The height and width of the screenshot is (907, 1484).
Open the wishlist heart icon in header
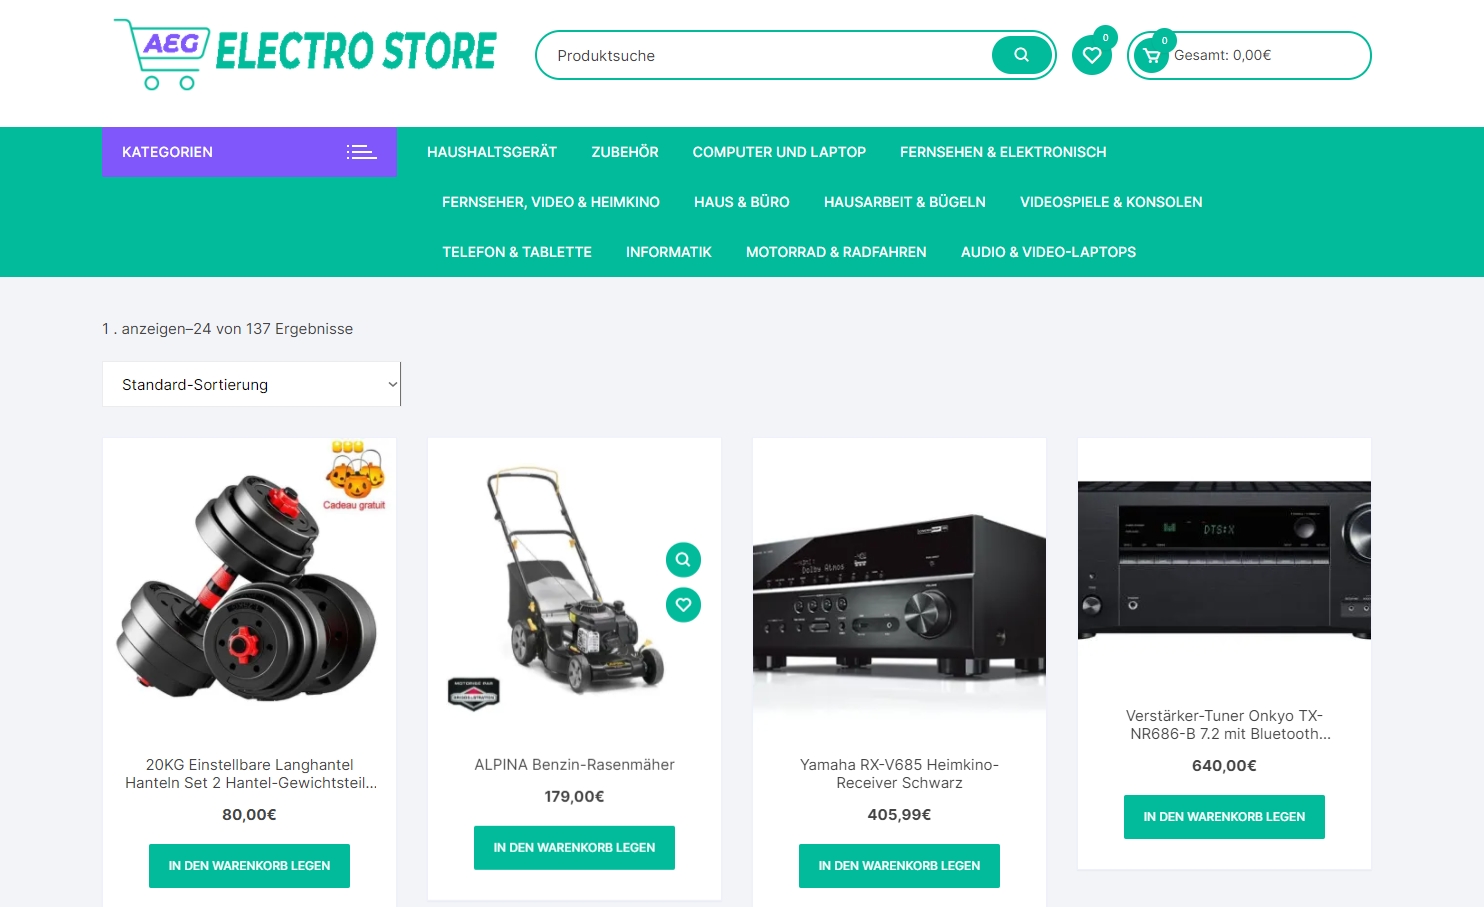[1092, 55]
